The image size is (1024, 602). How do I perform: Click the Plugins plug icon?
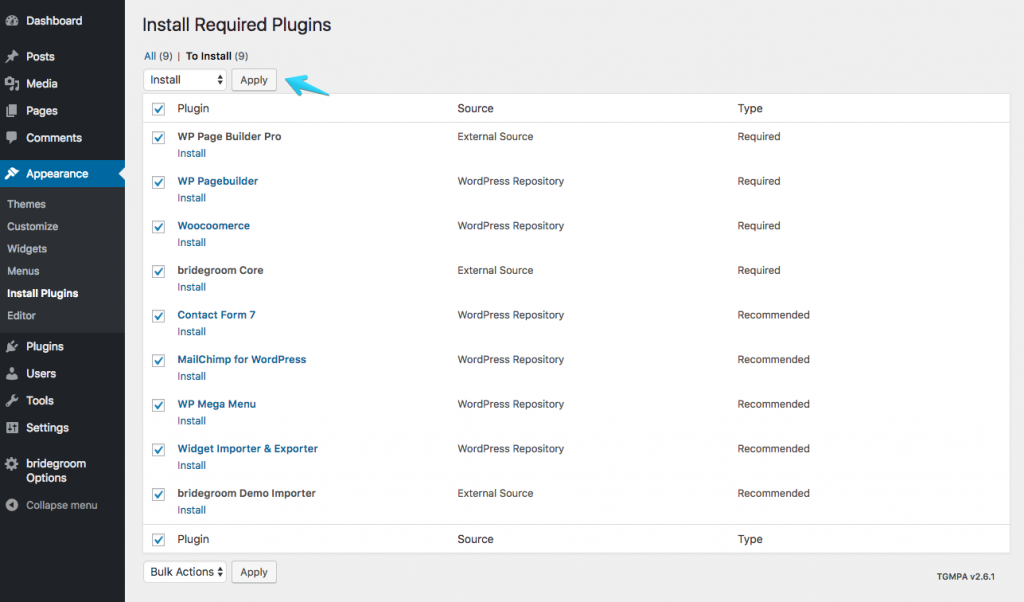click(x=12, y=347)
